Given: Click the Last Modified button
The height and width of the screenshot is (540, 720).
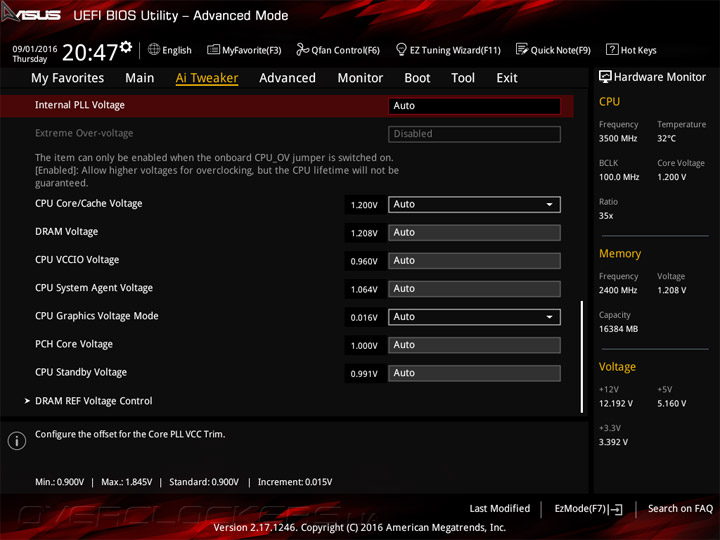Looking at the screenshot, I should click(x=500, y=509).
